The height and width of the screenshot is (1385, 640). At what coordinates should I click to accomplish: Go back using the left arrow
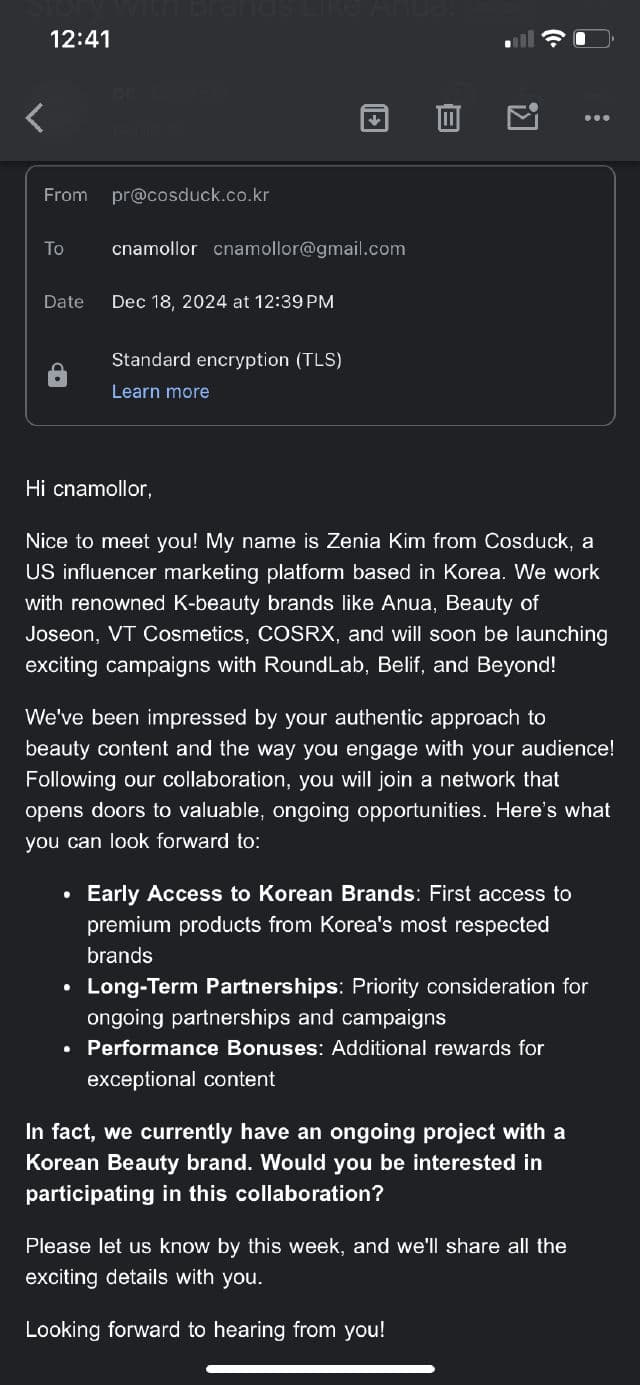[35, 118]
